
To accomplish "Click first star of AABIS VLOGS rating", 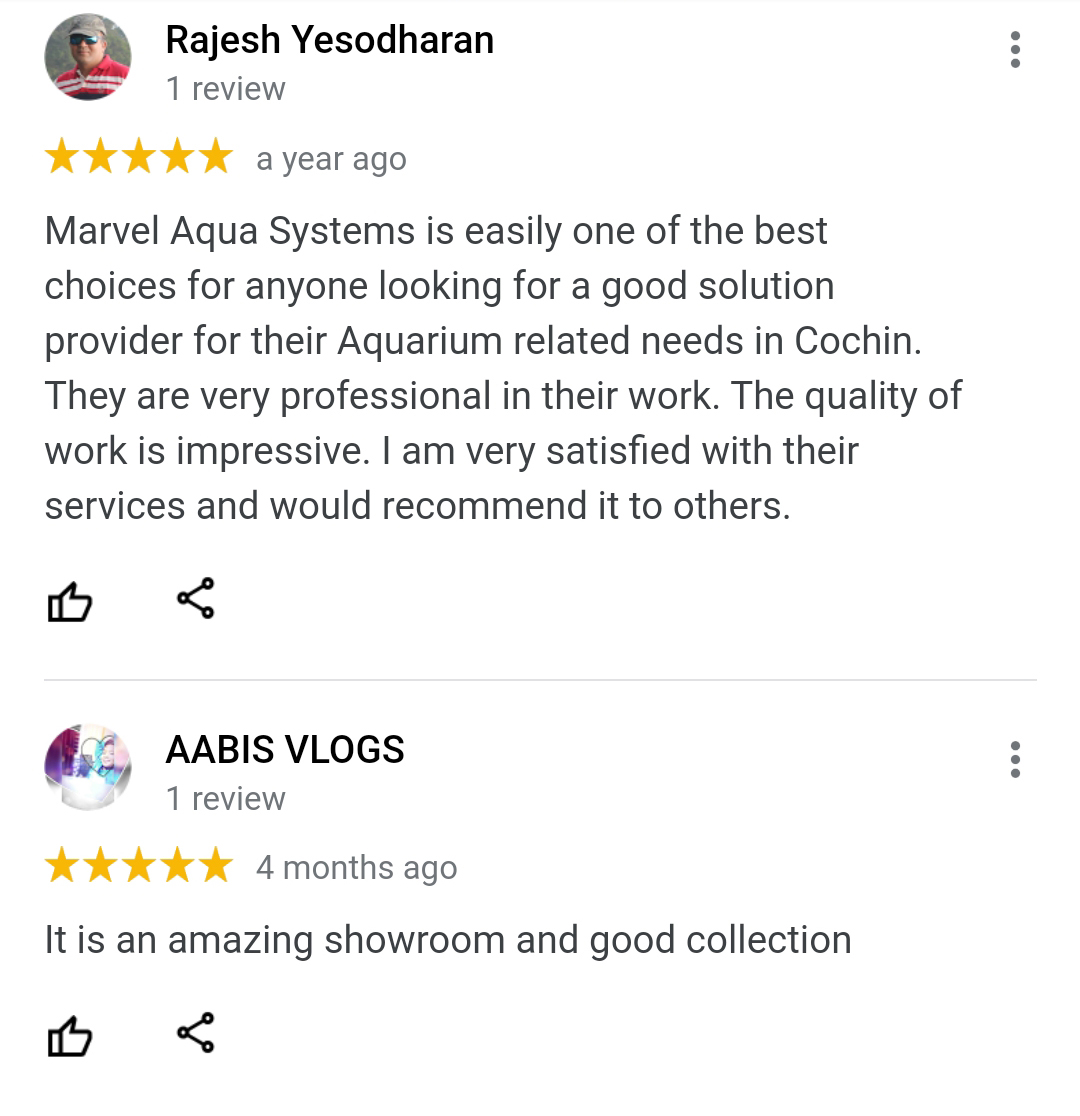I will click(63, 865).
